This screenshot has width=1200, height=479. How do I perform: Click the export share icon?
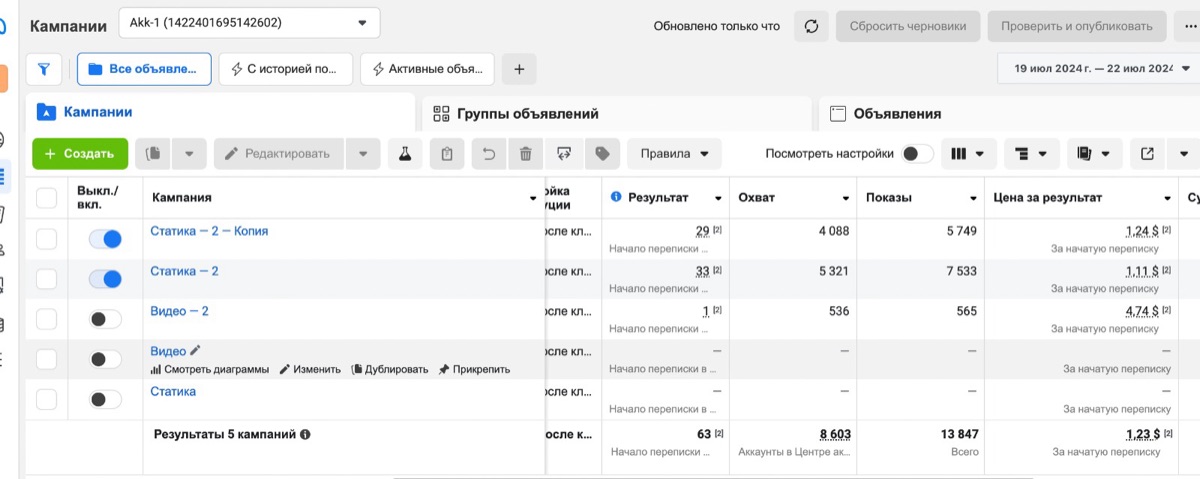coord(1148,154)
